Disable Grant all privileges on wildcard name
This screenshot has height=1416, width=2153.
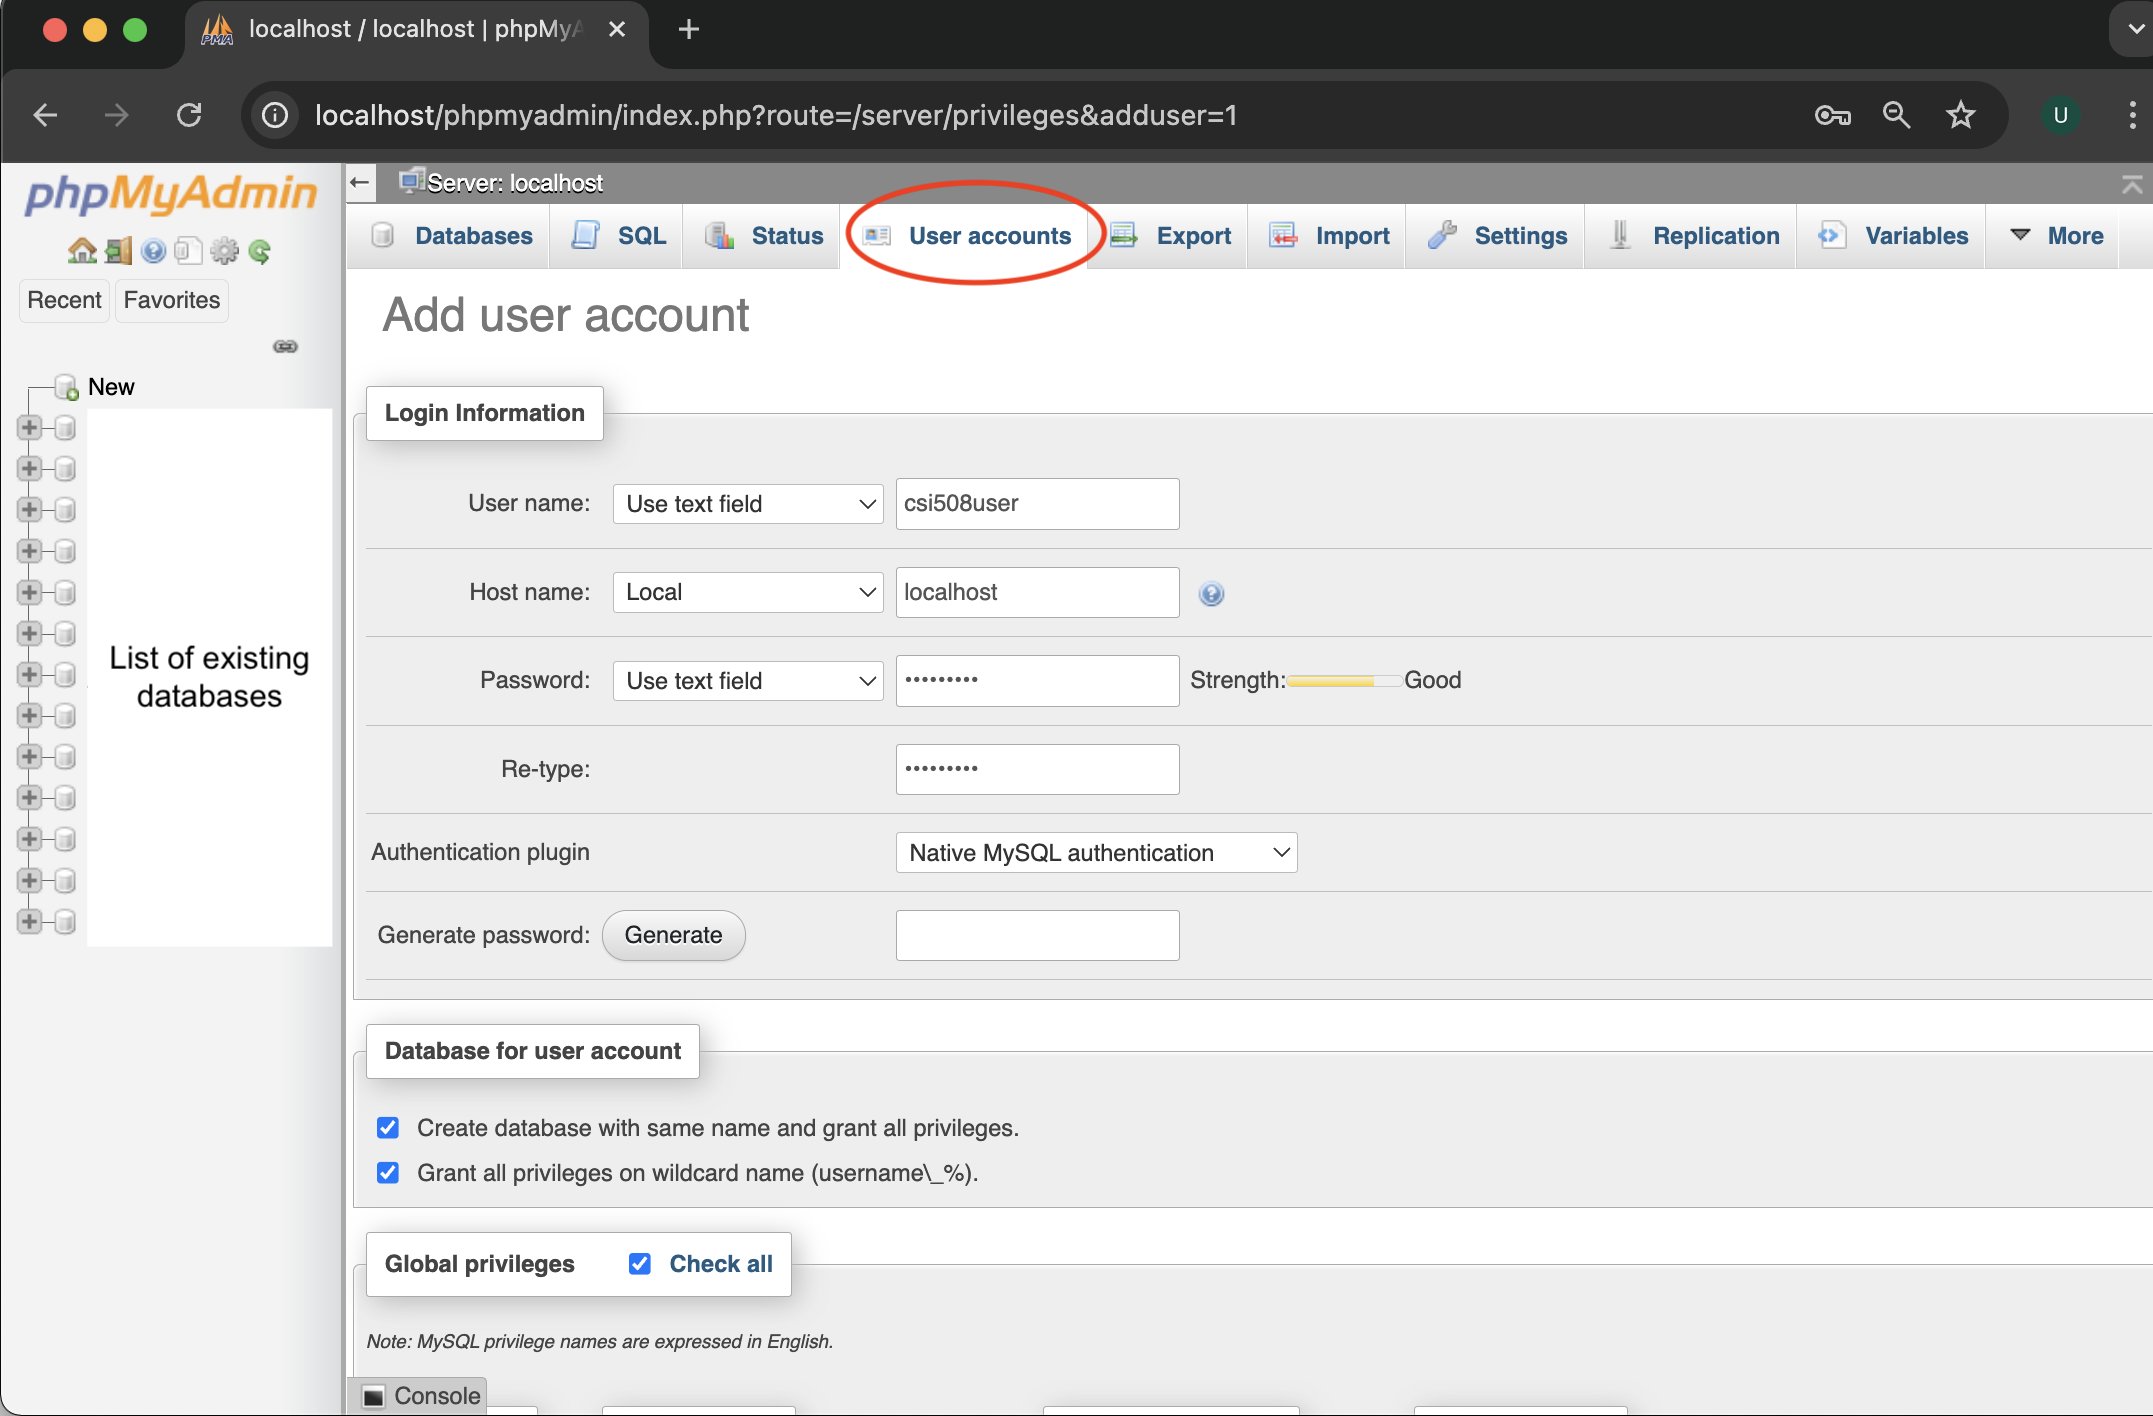pyautogui.click(x=388, y=1172)
